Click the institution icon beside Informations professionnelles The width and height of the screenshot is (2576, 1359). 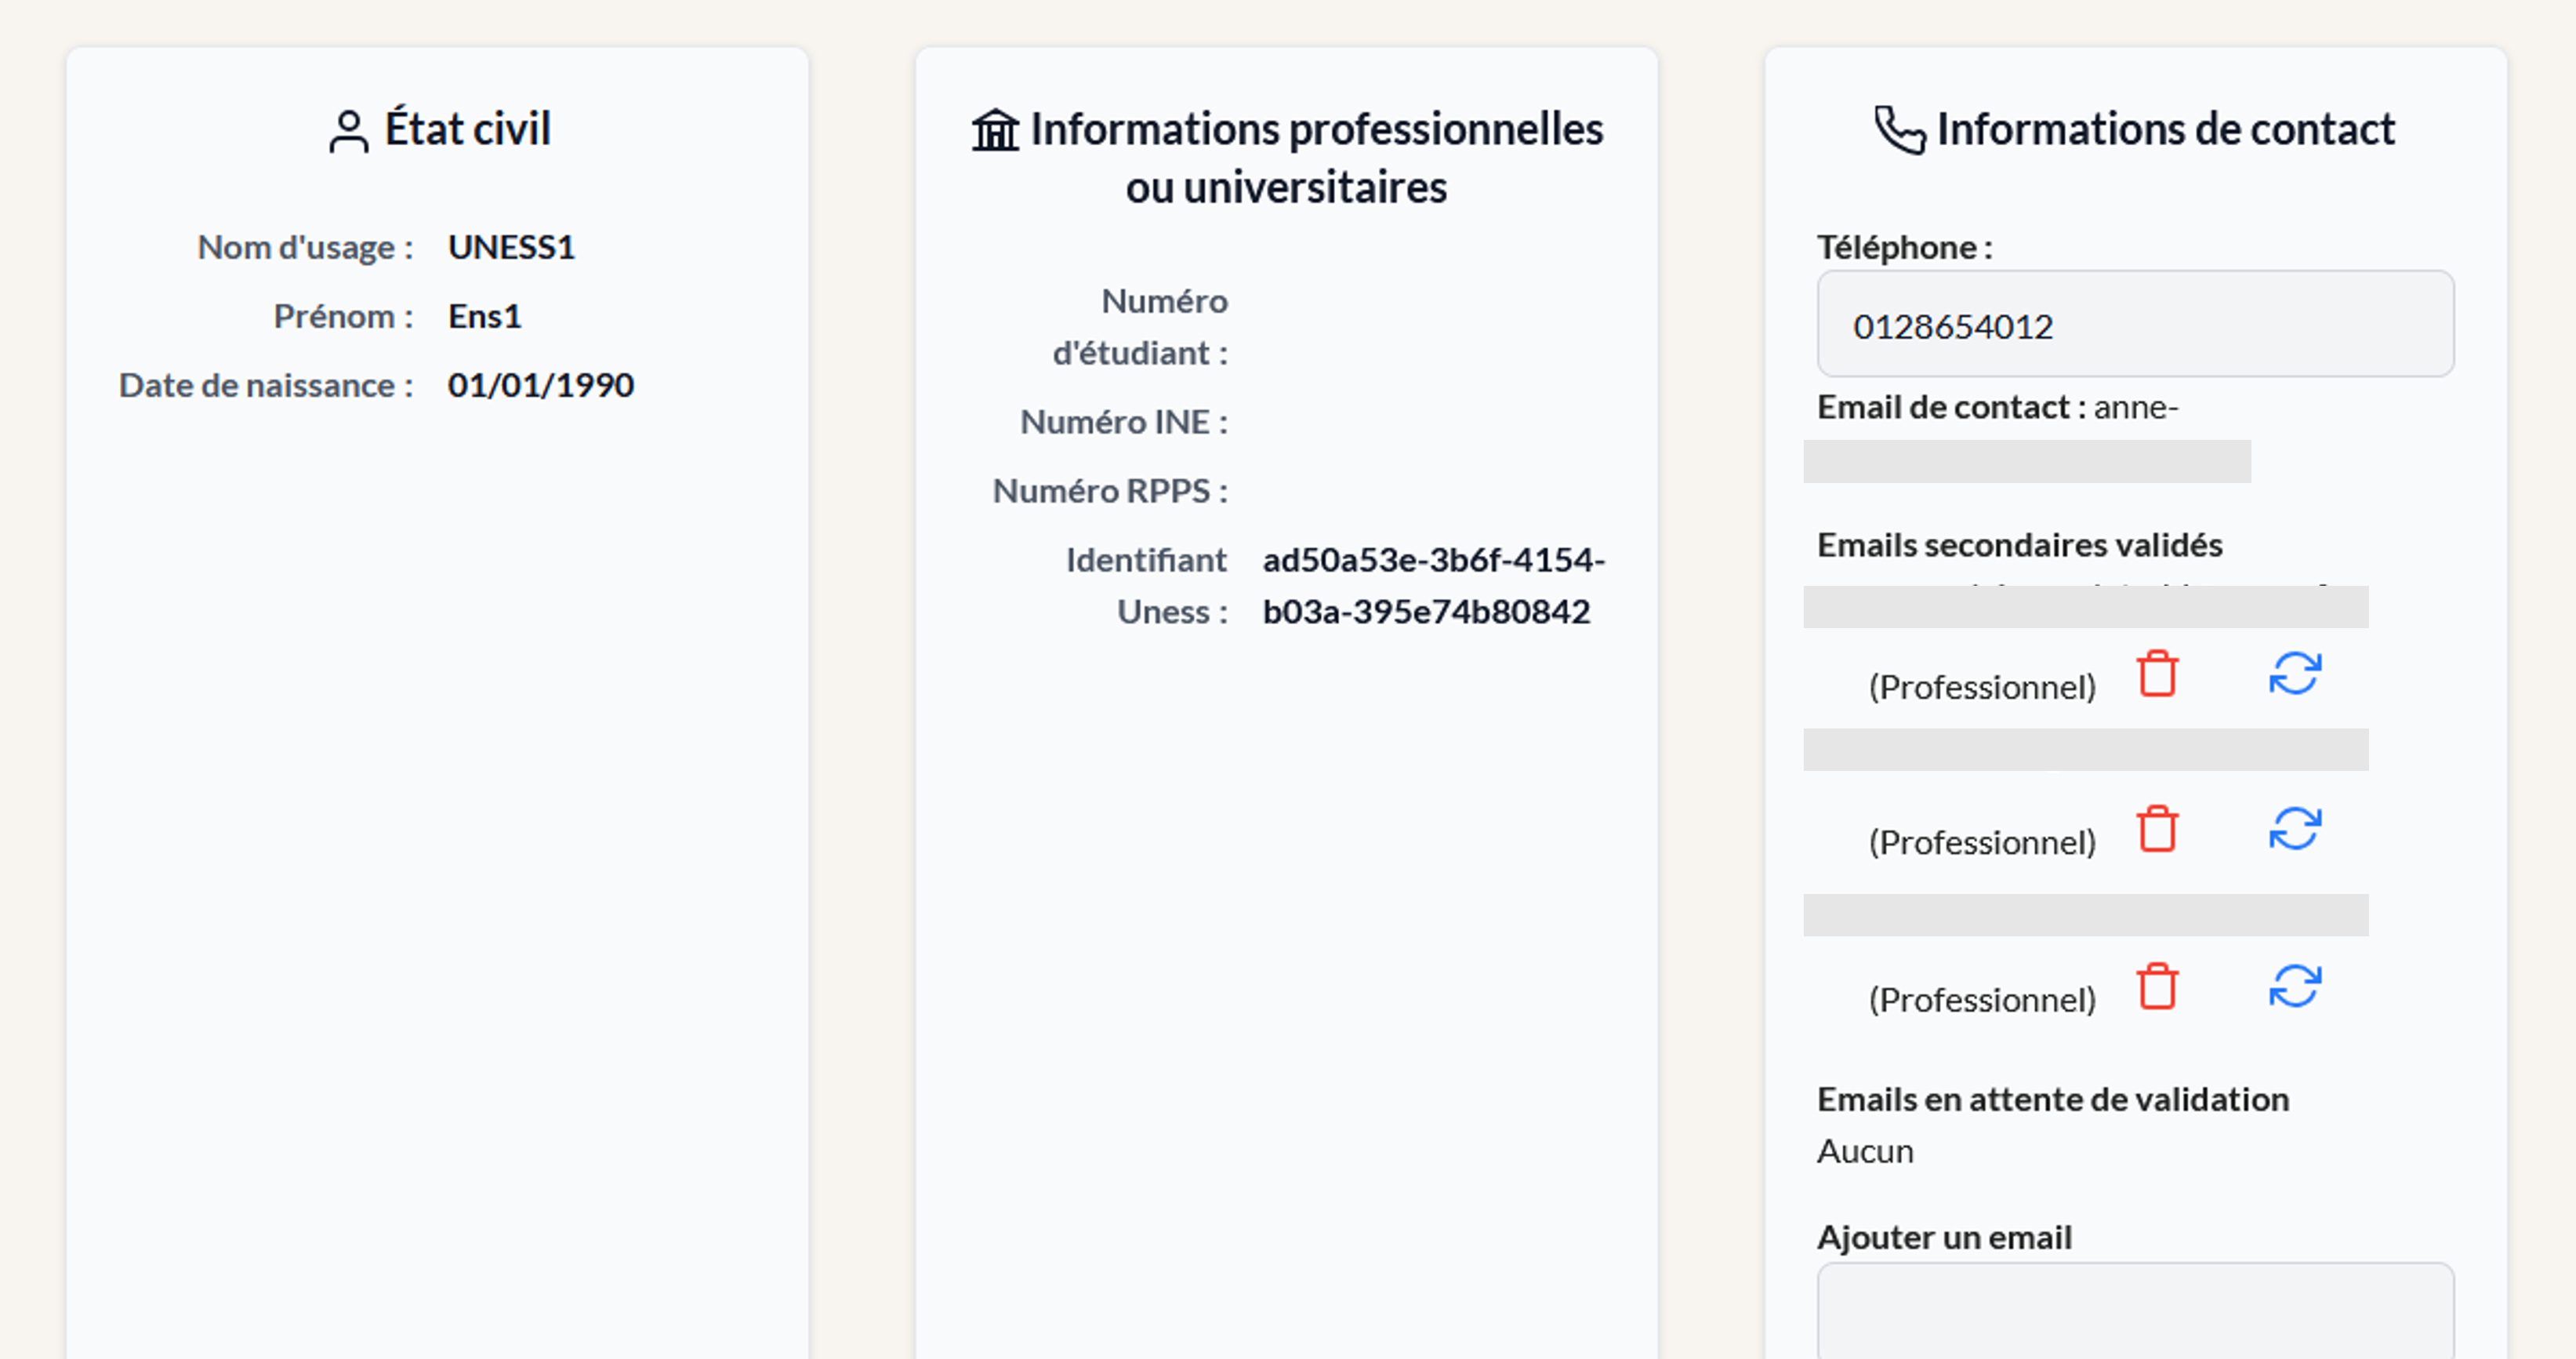click(x=995, y=130)
